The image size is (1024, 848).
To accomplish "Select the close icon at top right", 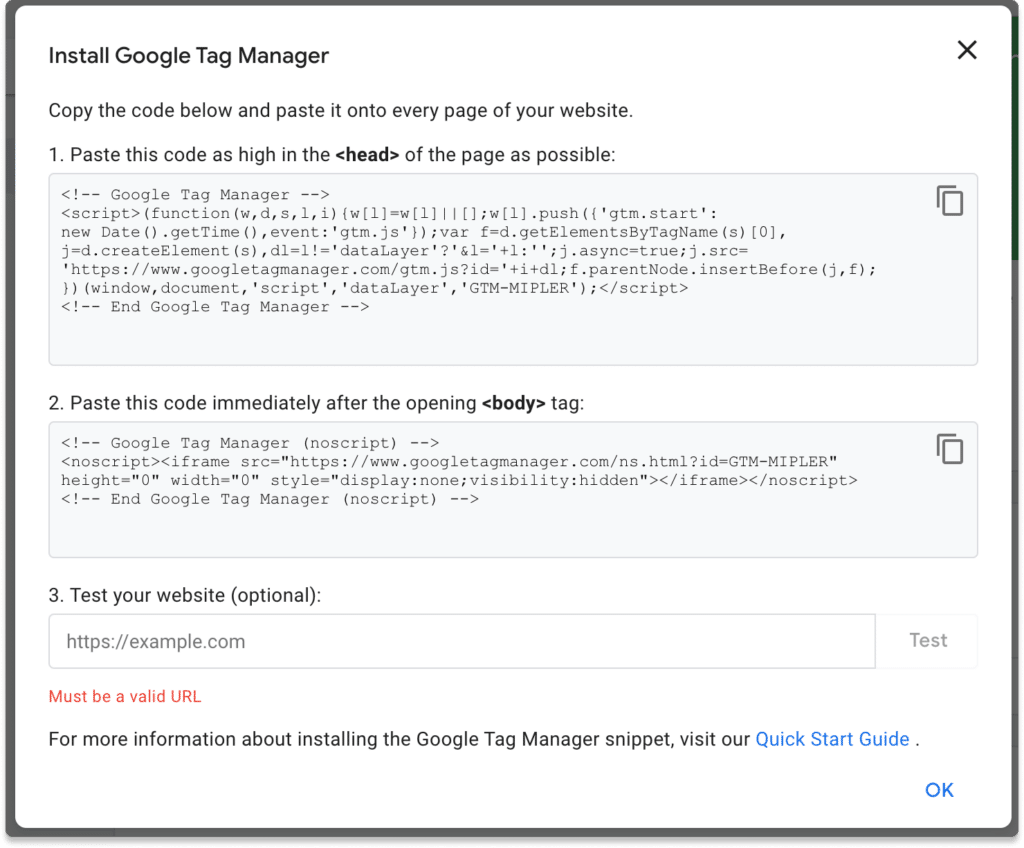I will click(x=966, y=49).
